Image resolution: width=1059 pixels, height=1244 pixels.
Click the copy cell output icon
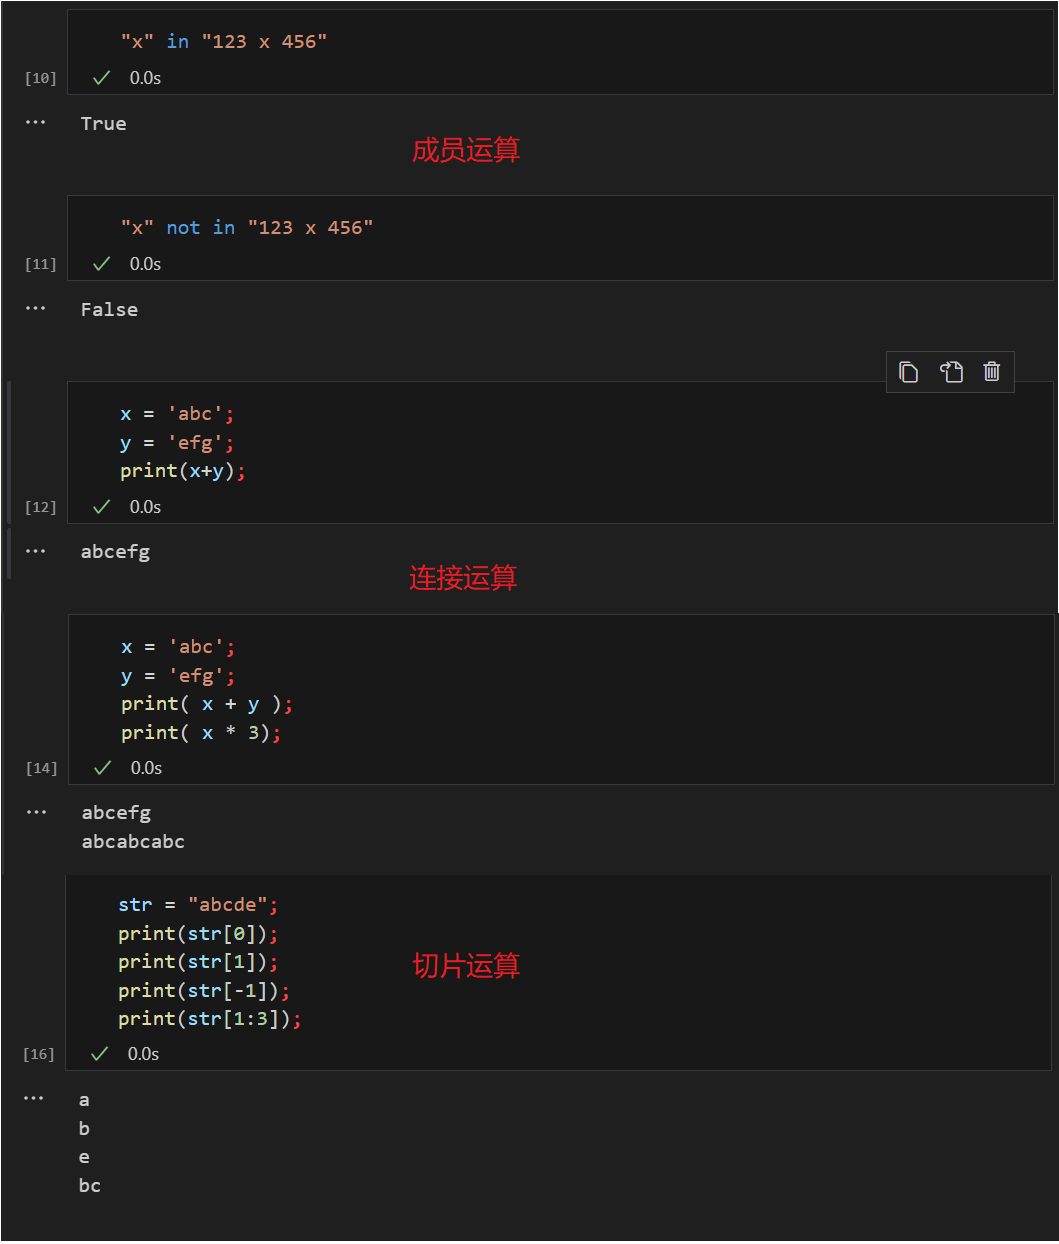[x=908, y=372]
